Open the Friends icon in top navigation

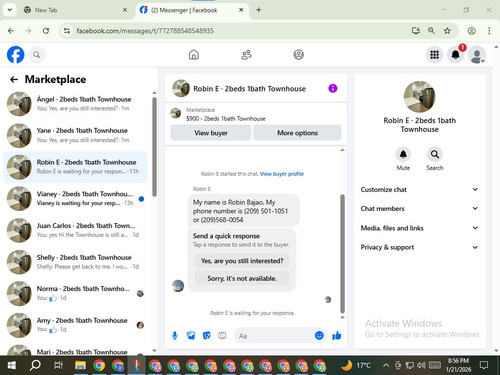click(x=246, y=55)
